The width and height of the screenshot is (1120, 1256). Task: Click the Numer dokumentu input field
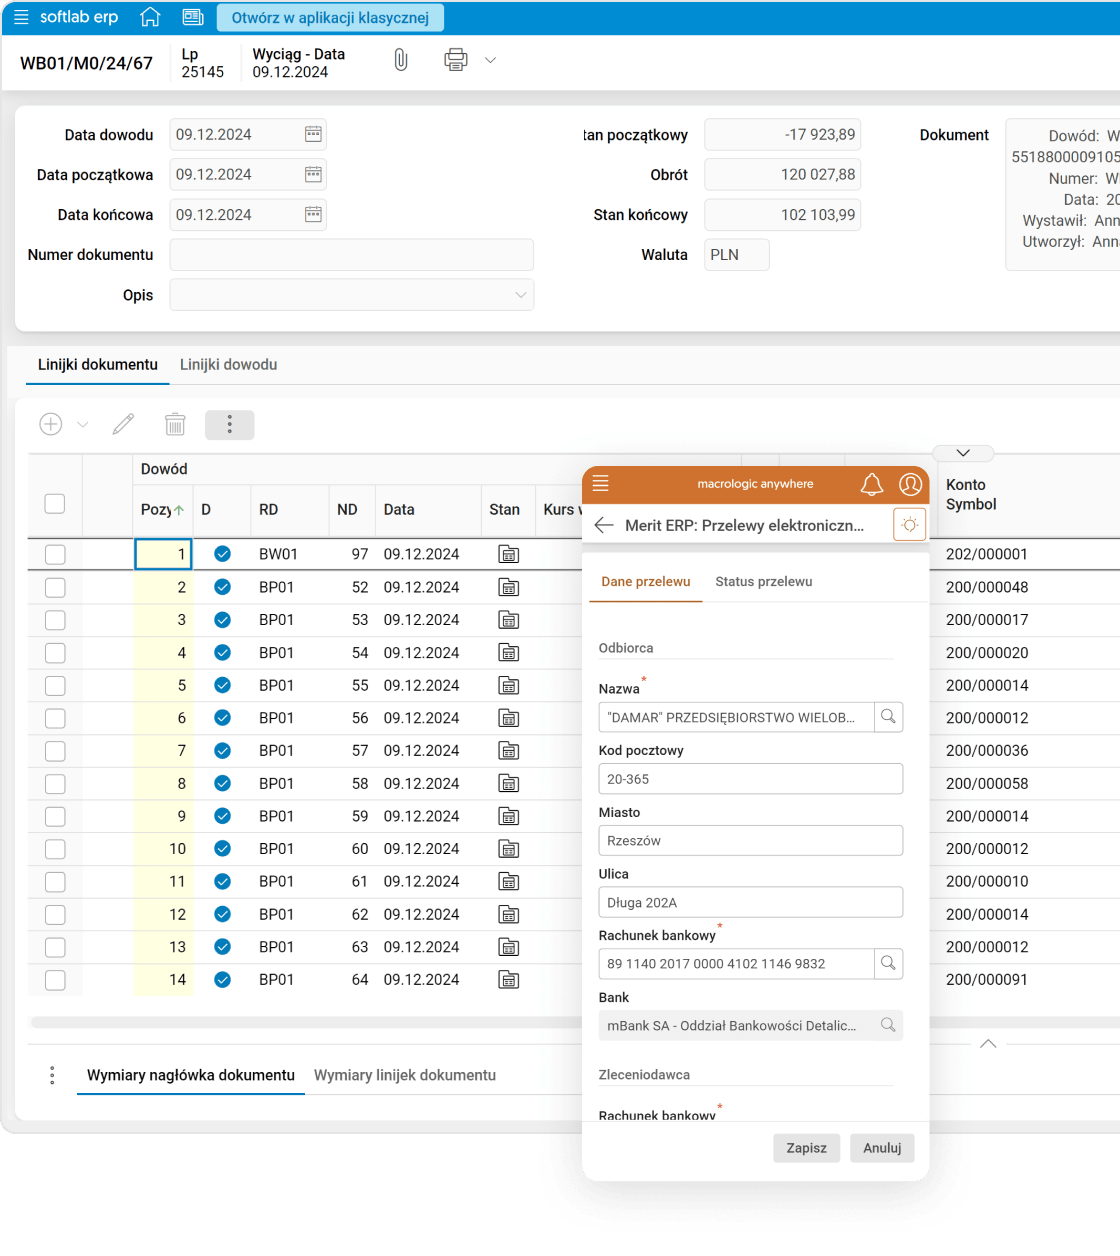pos(351,255)
